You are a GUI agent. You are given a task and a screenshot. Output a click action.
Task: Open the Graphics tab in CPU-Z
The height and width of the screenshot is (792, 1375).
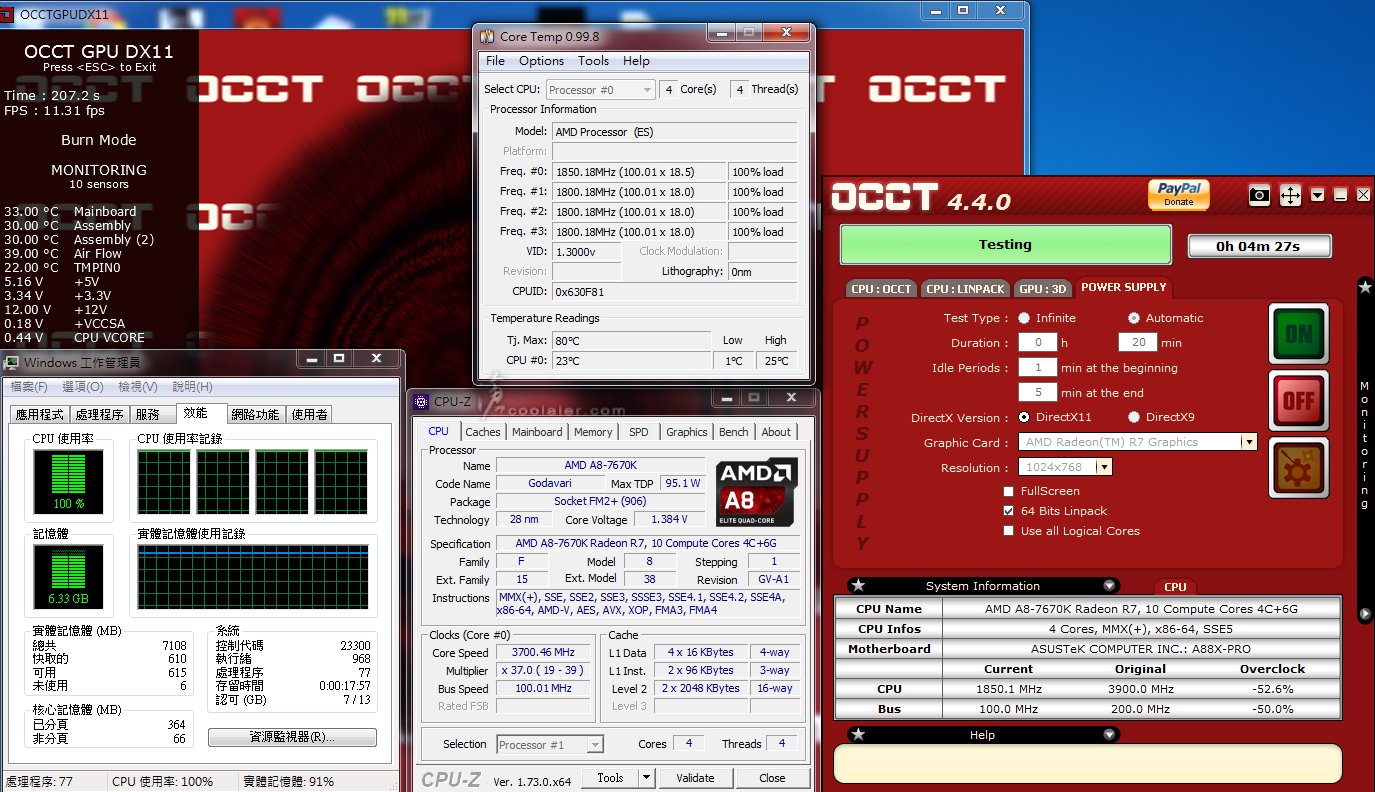[687, 432]
